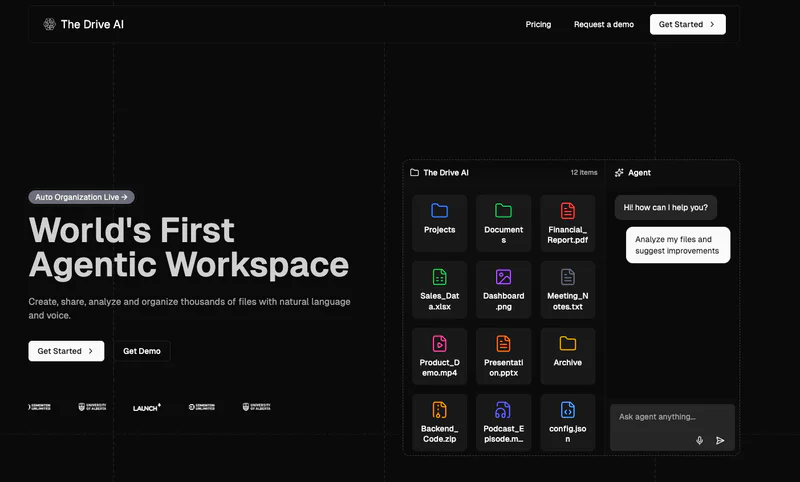Click the 'Hi! how can I help you?' message
Screen dimensions: 800x482
pos(665,208)
